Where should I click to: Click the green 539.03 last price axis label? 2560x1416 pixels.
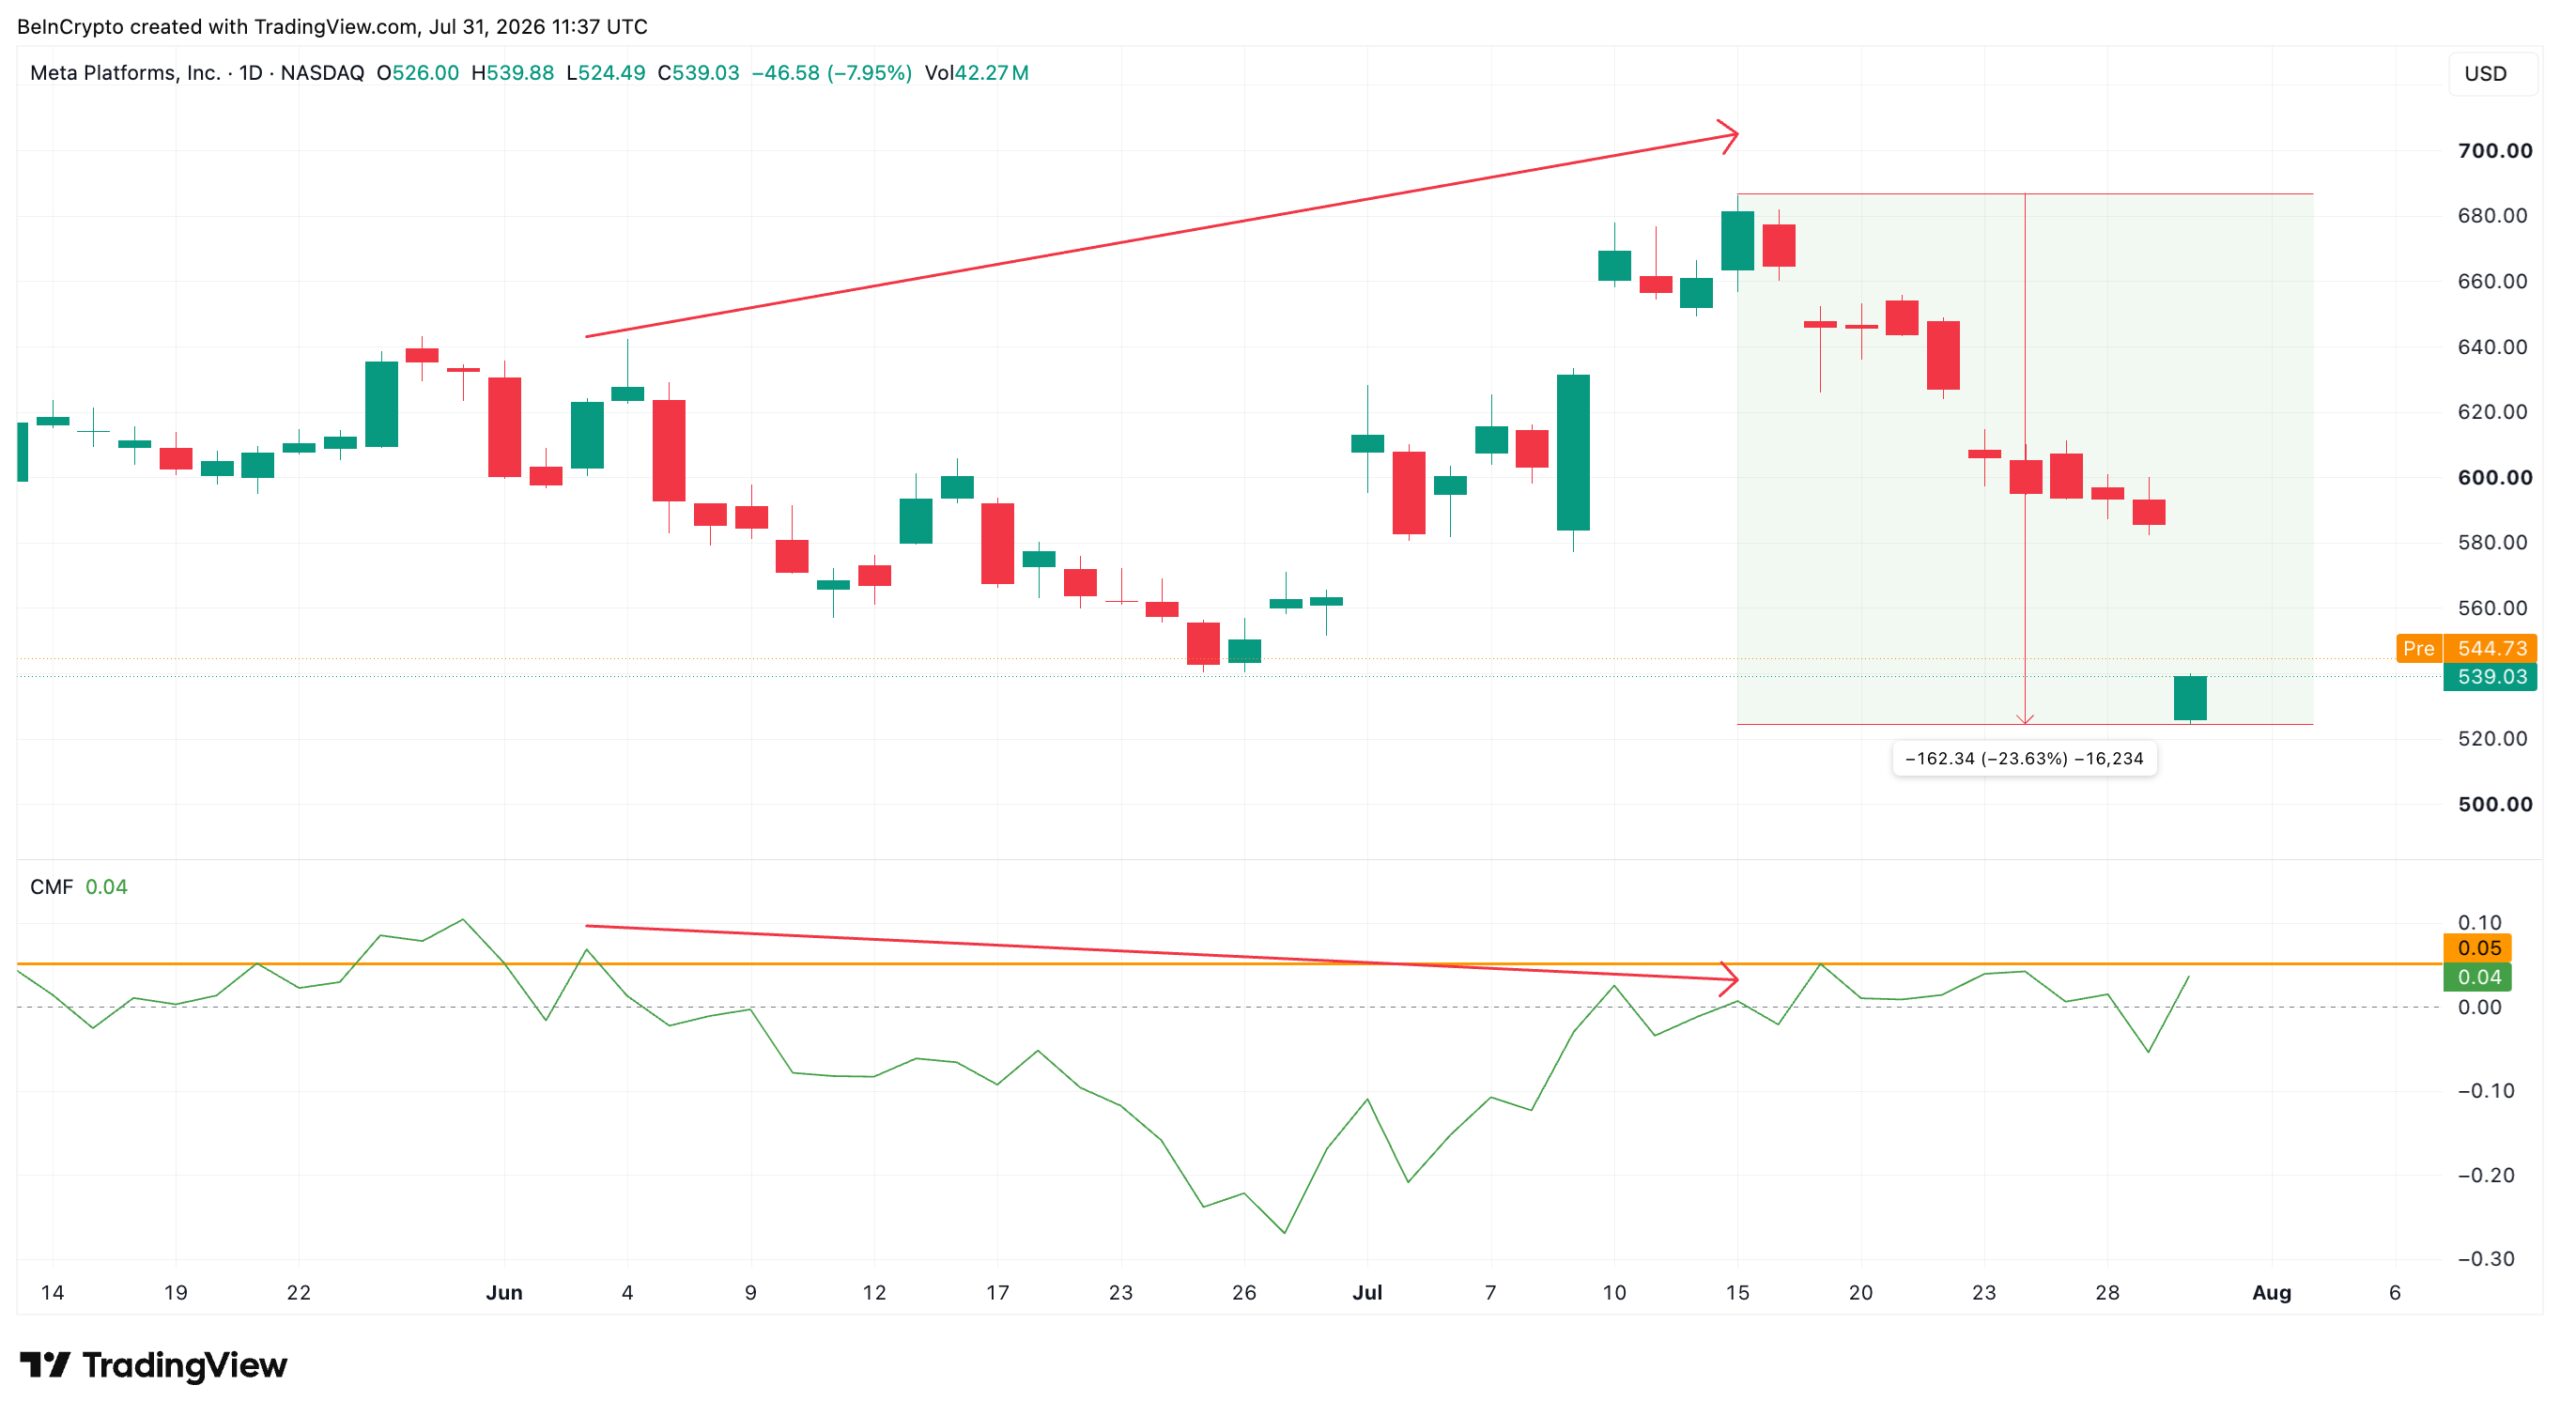pyautogui.click(x=2490, y=677)
